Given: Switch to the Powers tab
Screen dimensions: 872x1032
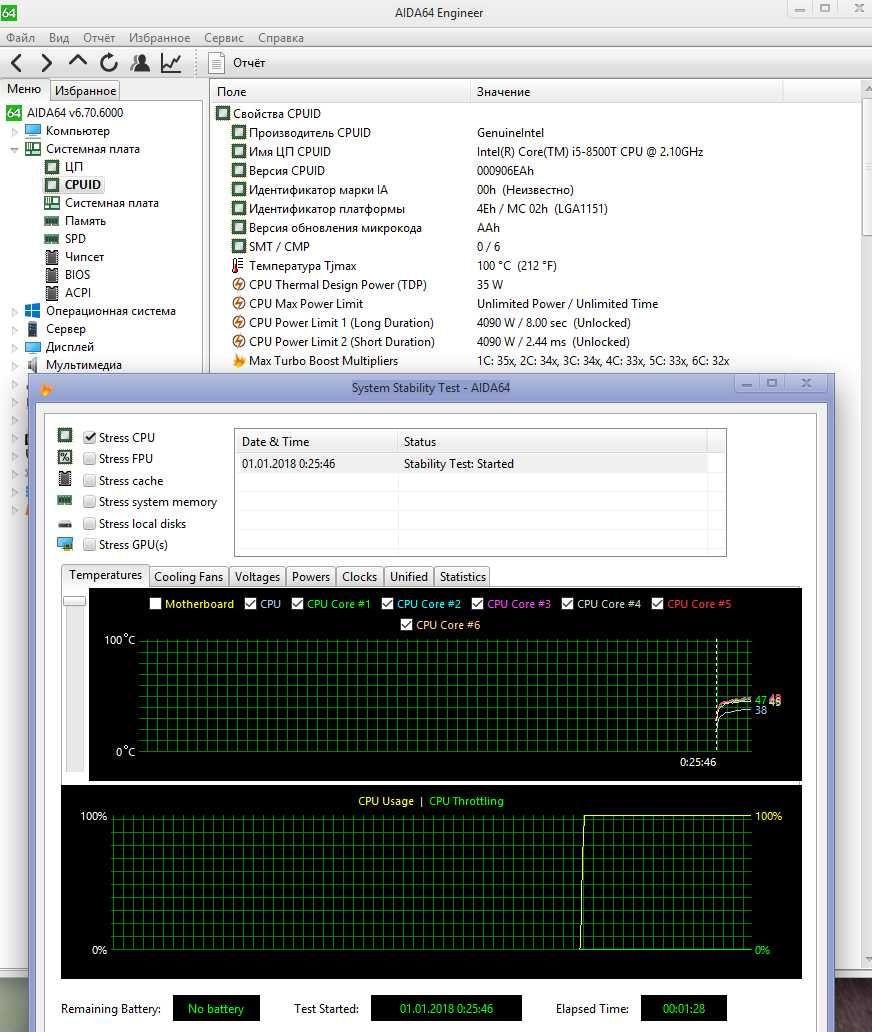Looking at the screenshot, I should pos(311,577).
